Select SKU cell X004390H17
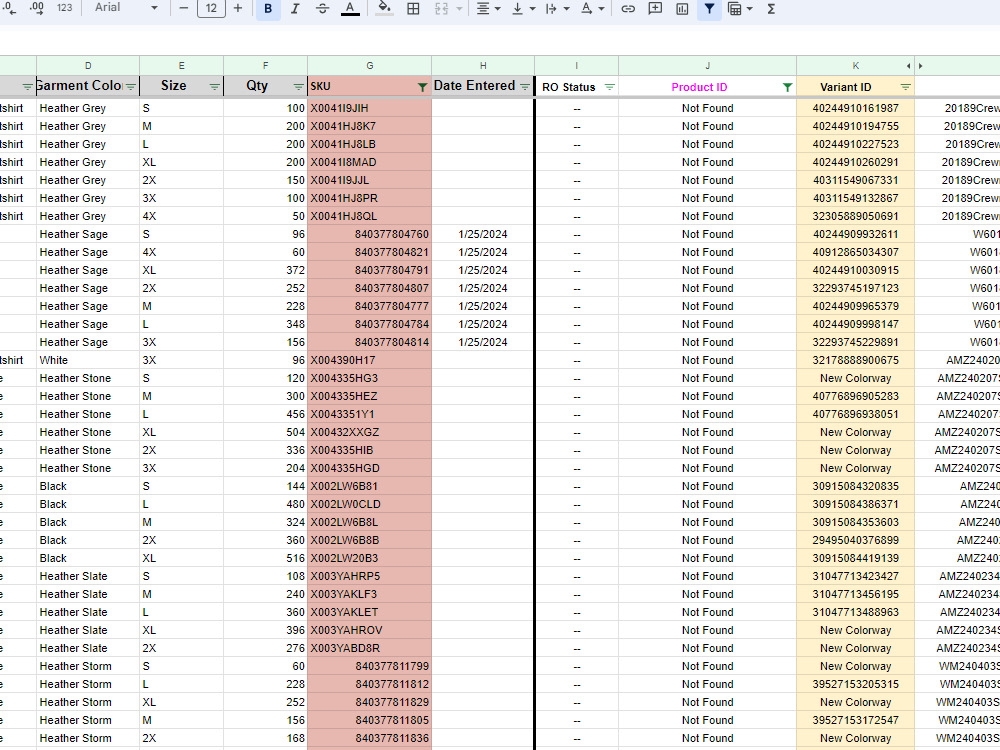1000x750 pixels. [369, 360]
